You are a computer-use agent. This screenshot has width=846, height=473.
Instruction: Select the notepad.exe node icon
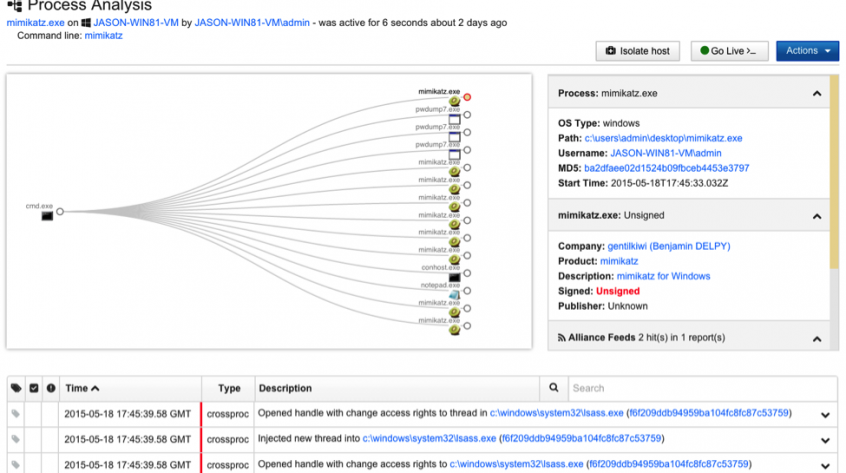(x=454, y=294)
